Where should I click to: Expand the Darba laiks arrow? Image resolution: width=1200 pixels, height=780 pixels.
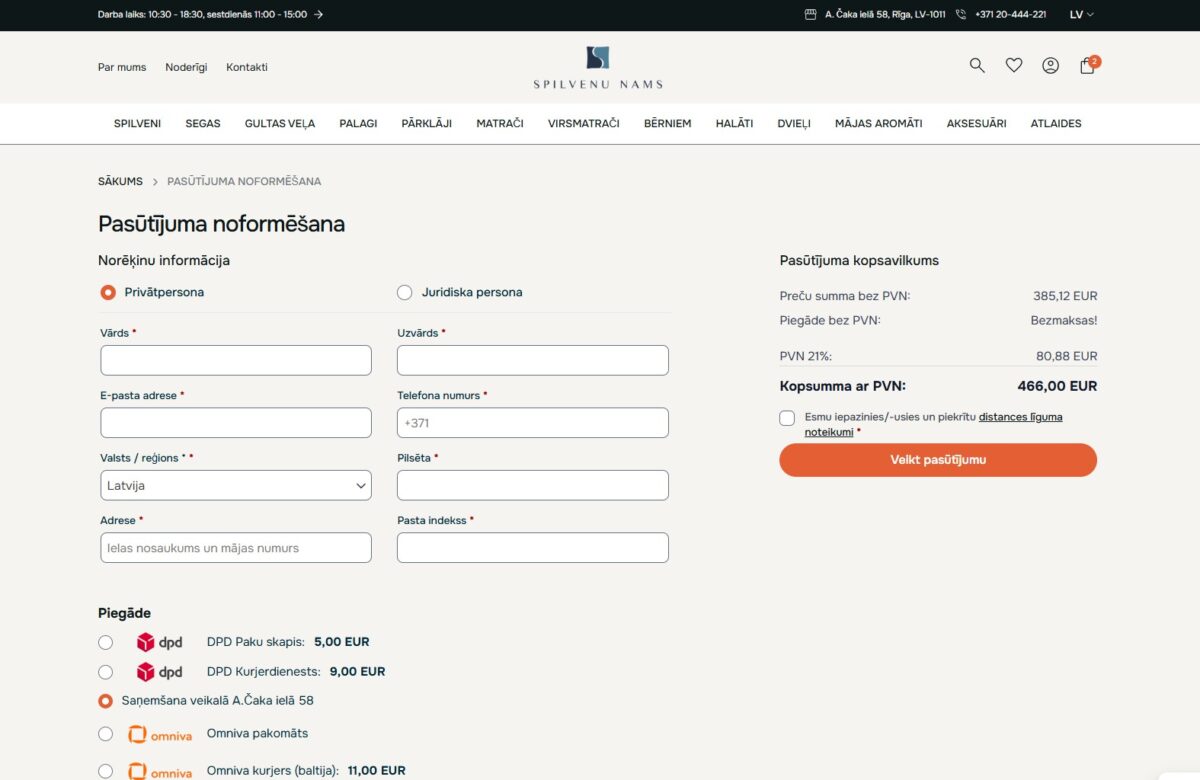[x=318, y=15]
